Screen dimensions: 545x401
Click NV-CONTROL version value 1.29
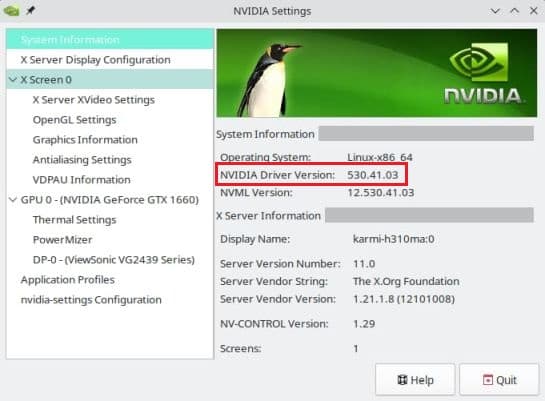coord(364,324)
